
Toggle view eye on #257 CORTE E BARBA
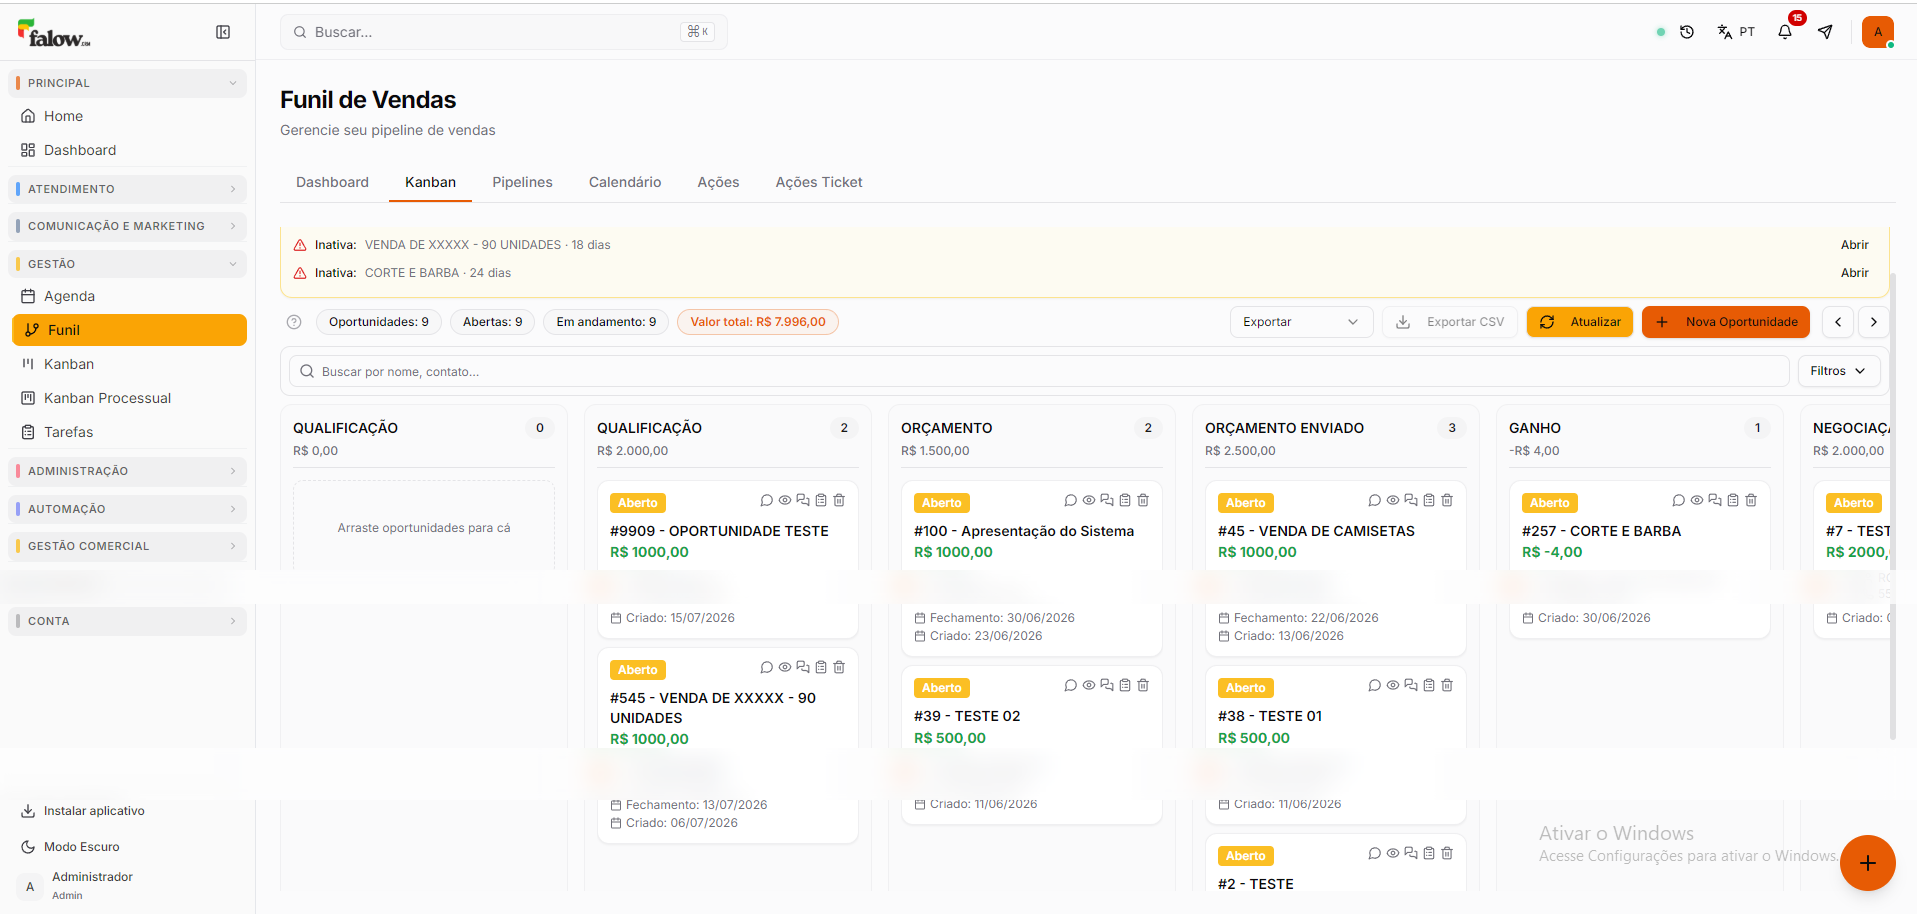pos(1697,500)
